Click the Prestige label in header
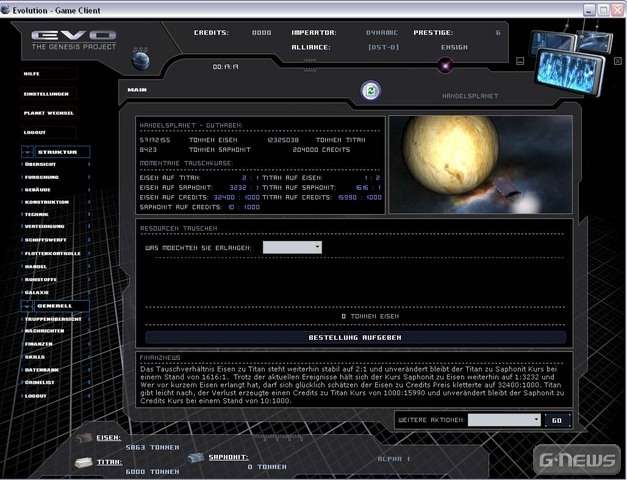Viewport: 627px width, 480px height. pyautogui.click(x=433, y=32)
